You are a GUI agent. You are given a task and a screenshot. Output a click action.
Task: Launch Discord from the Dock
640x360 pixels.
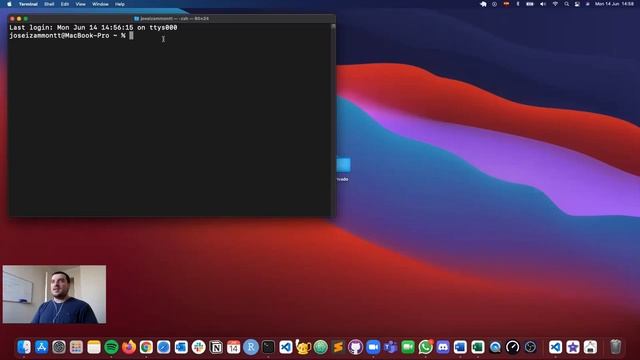pos(443,347)
